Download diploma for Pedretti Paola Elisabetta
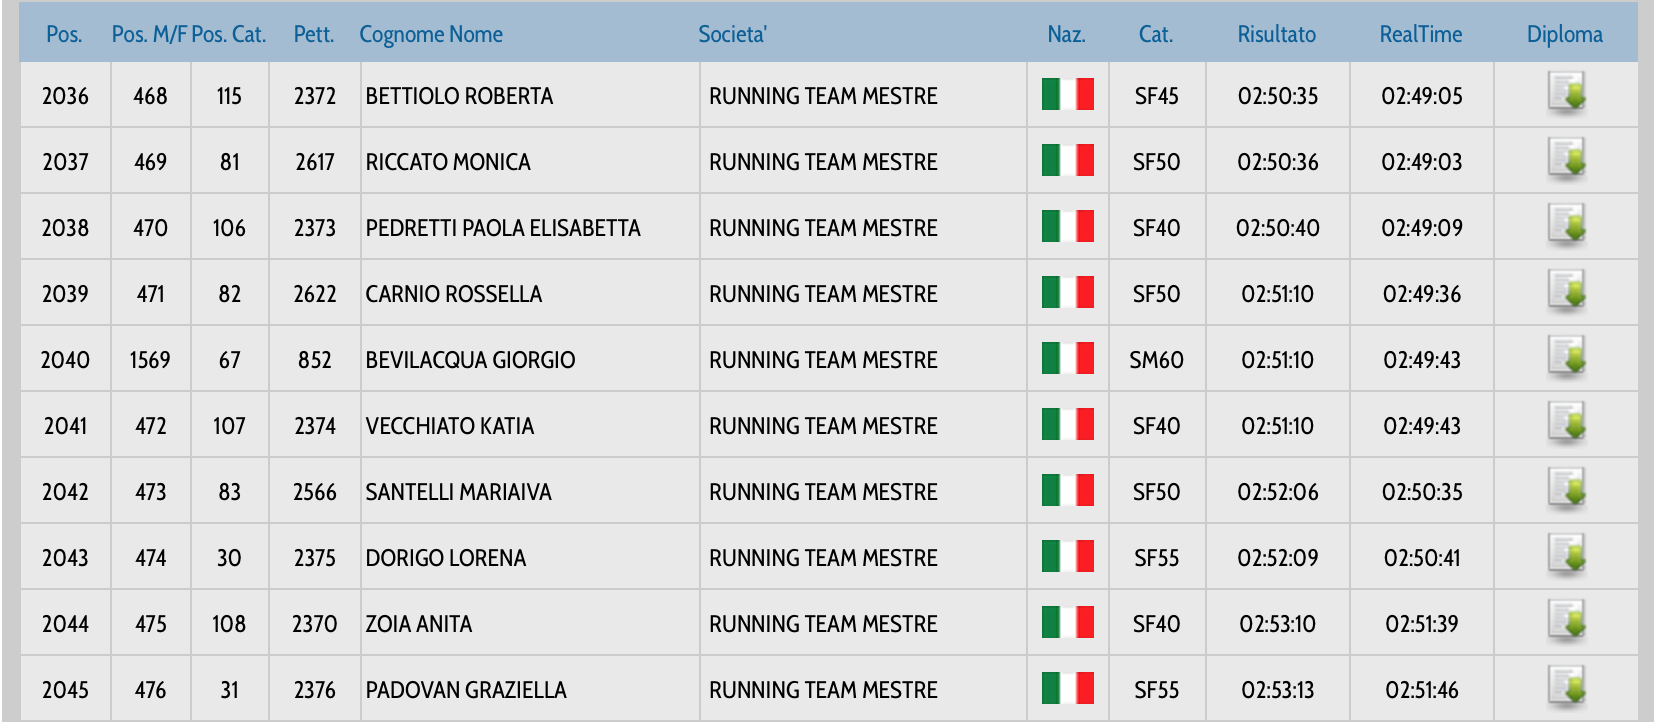 [x=1566, y=226]
